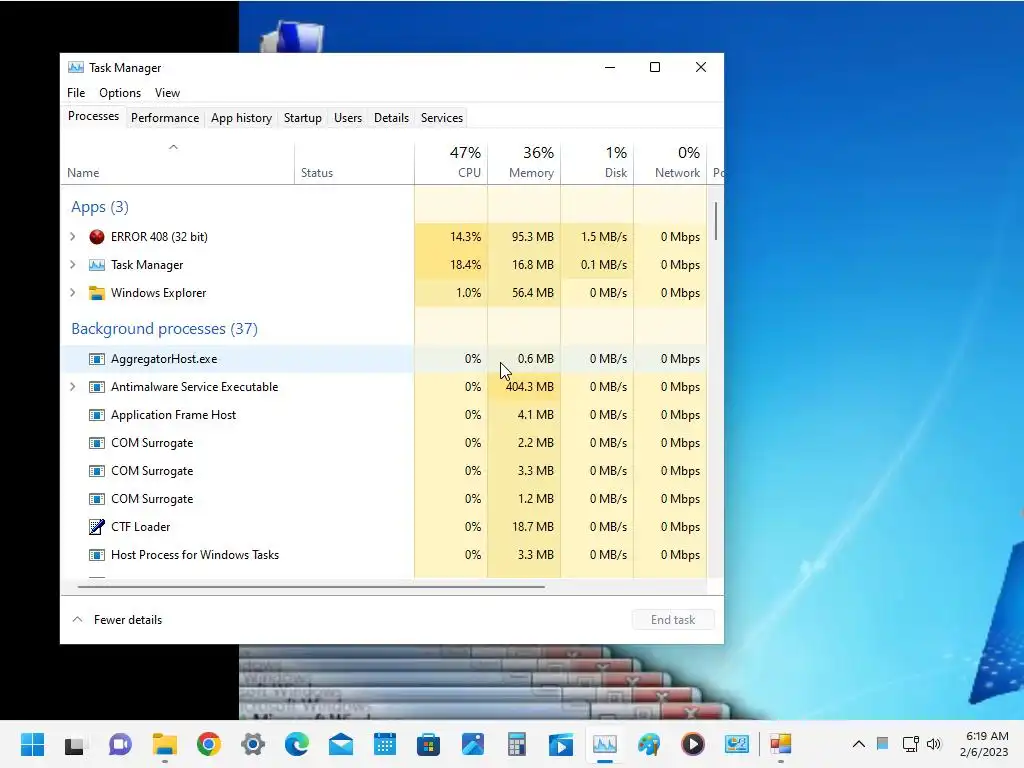This screenshot has height=768, width=1024.
Task: Open the media player taskbar icon
Action: coord(693,744)
